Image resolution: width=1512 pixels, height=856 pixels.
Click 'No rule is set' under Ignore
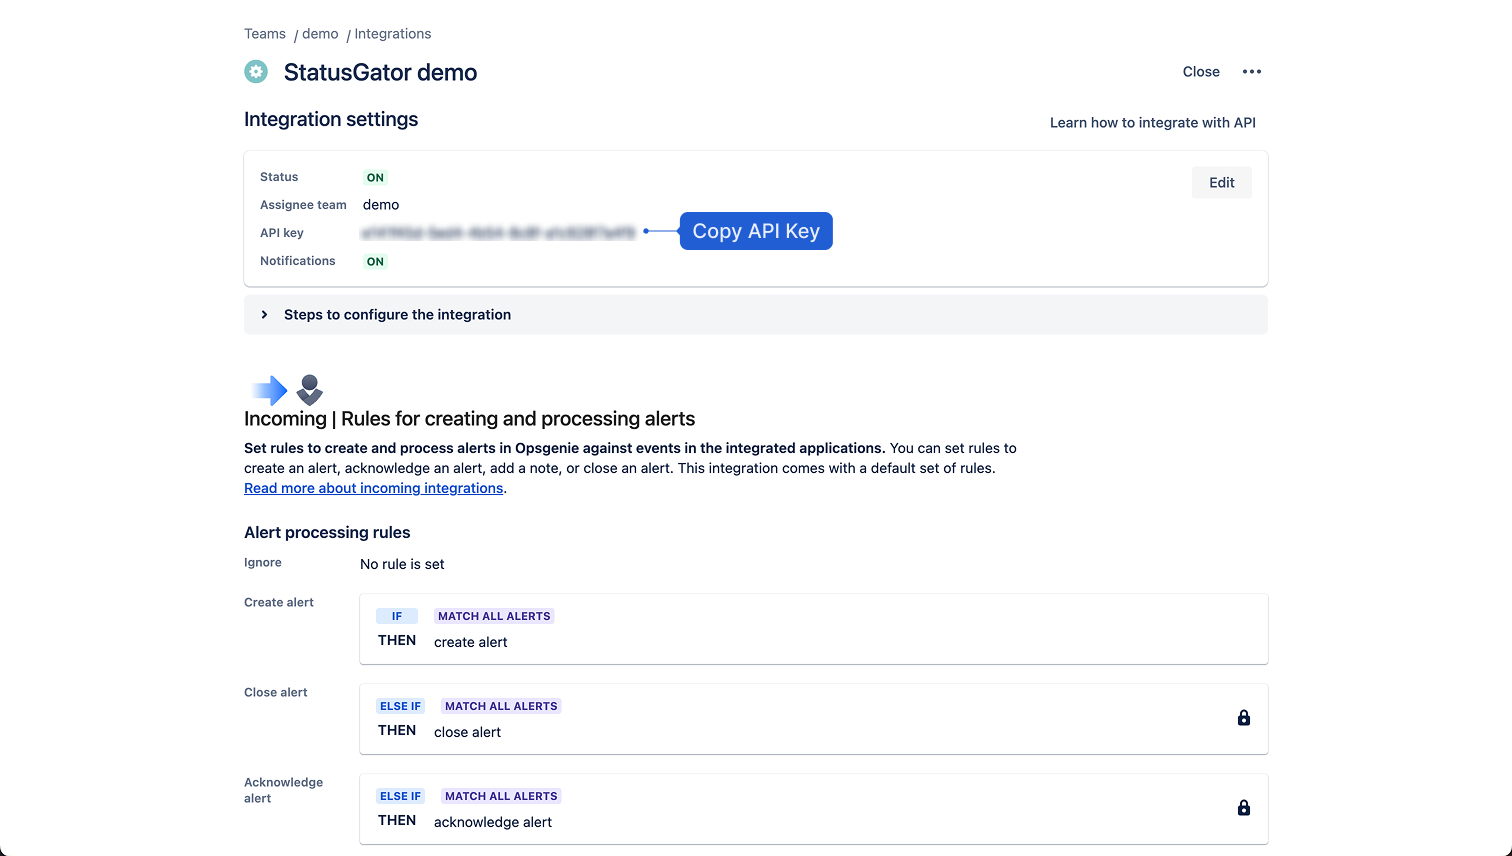(x=402, y=564)
